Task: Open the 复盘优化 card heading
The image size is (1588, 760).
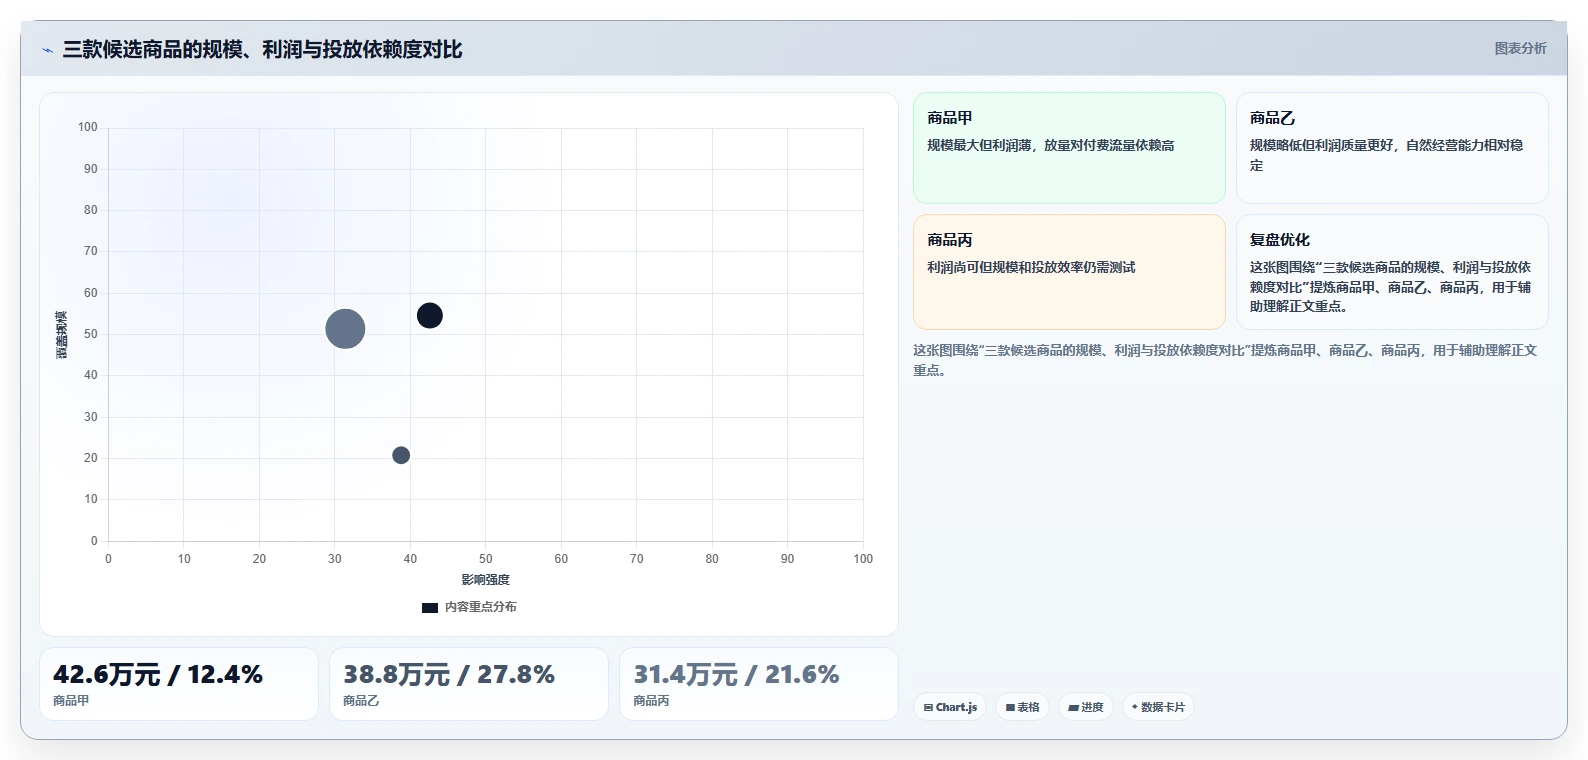Action: 1279,240
